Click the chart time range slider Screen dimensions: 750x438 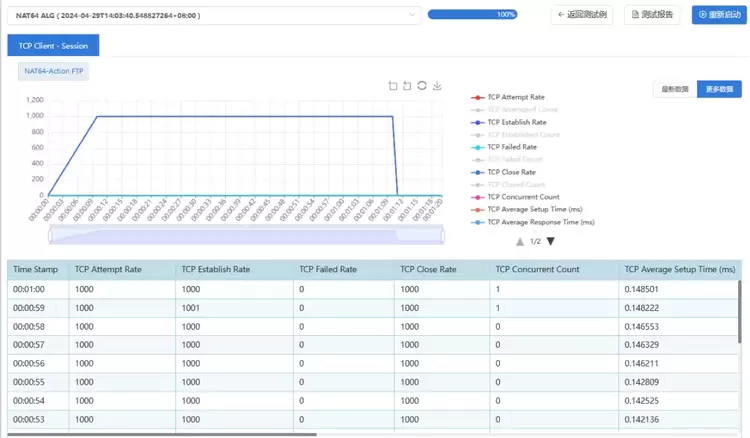pos(246,234)
